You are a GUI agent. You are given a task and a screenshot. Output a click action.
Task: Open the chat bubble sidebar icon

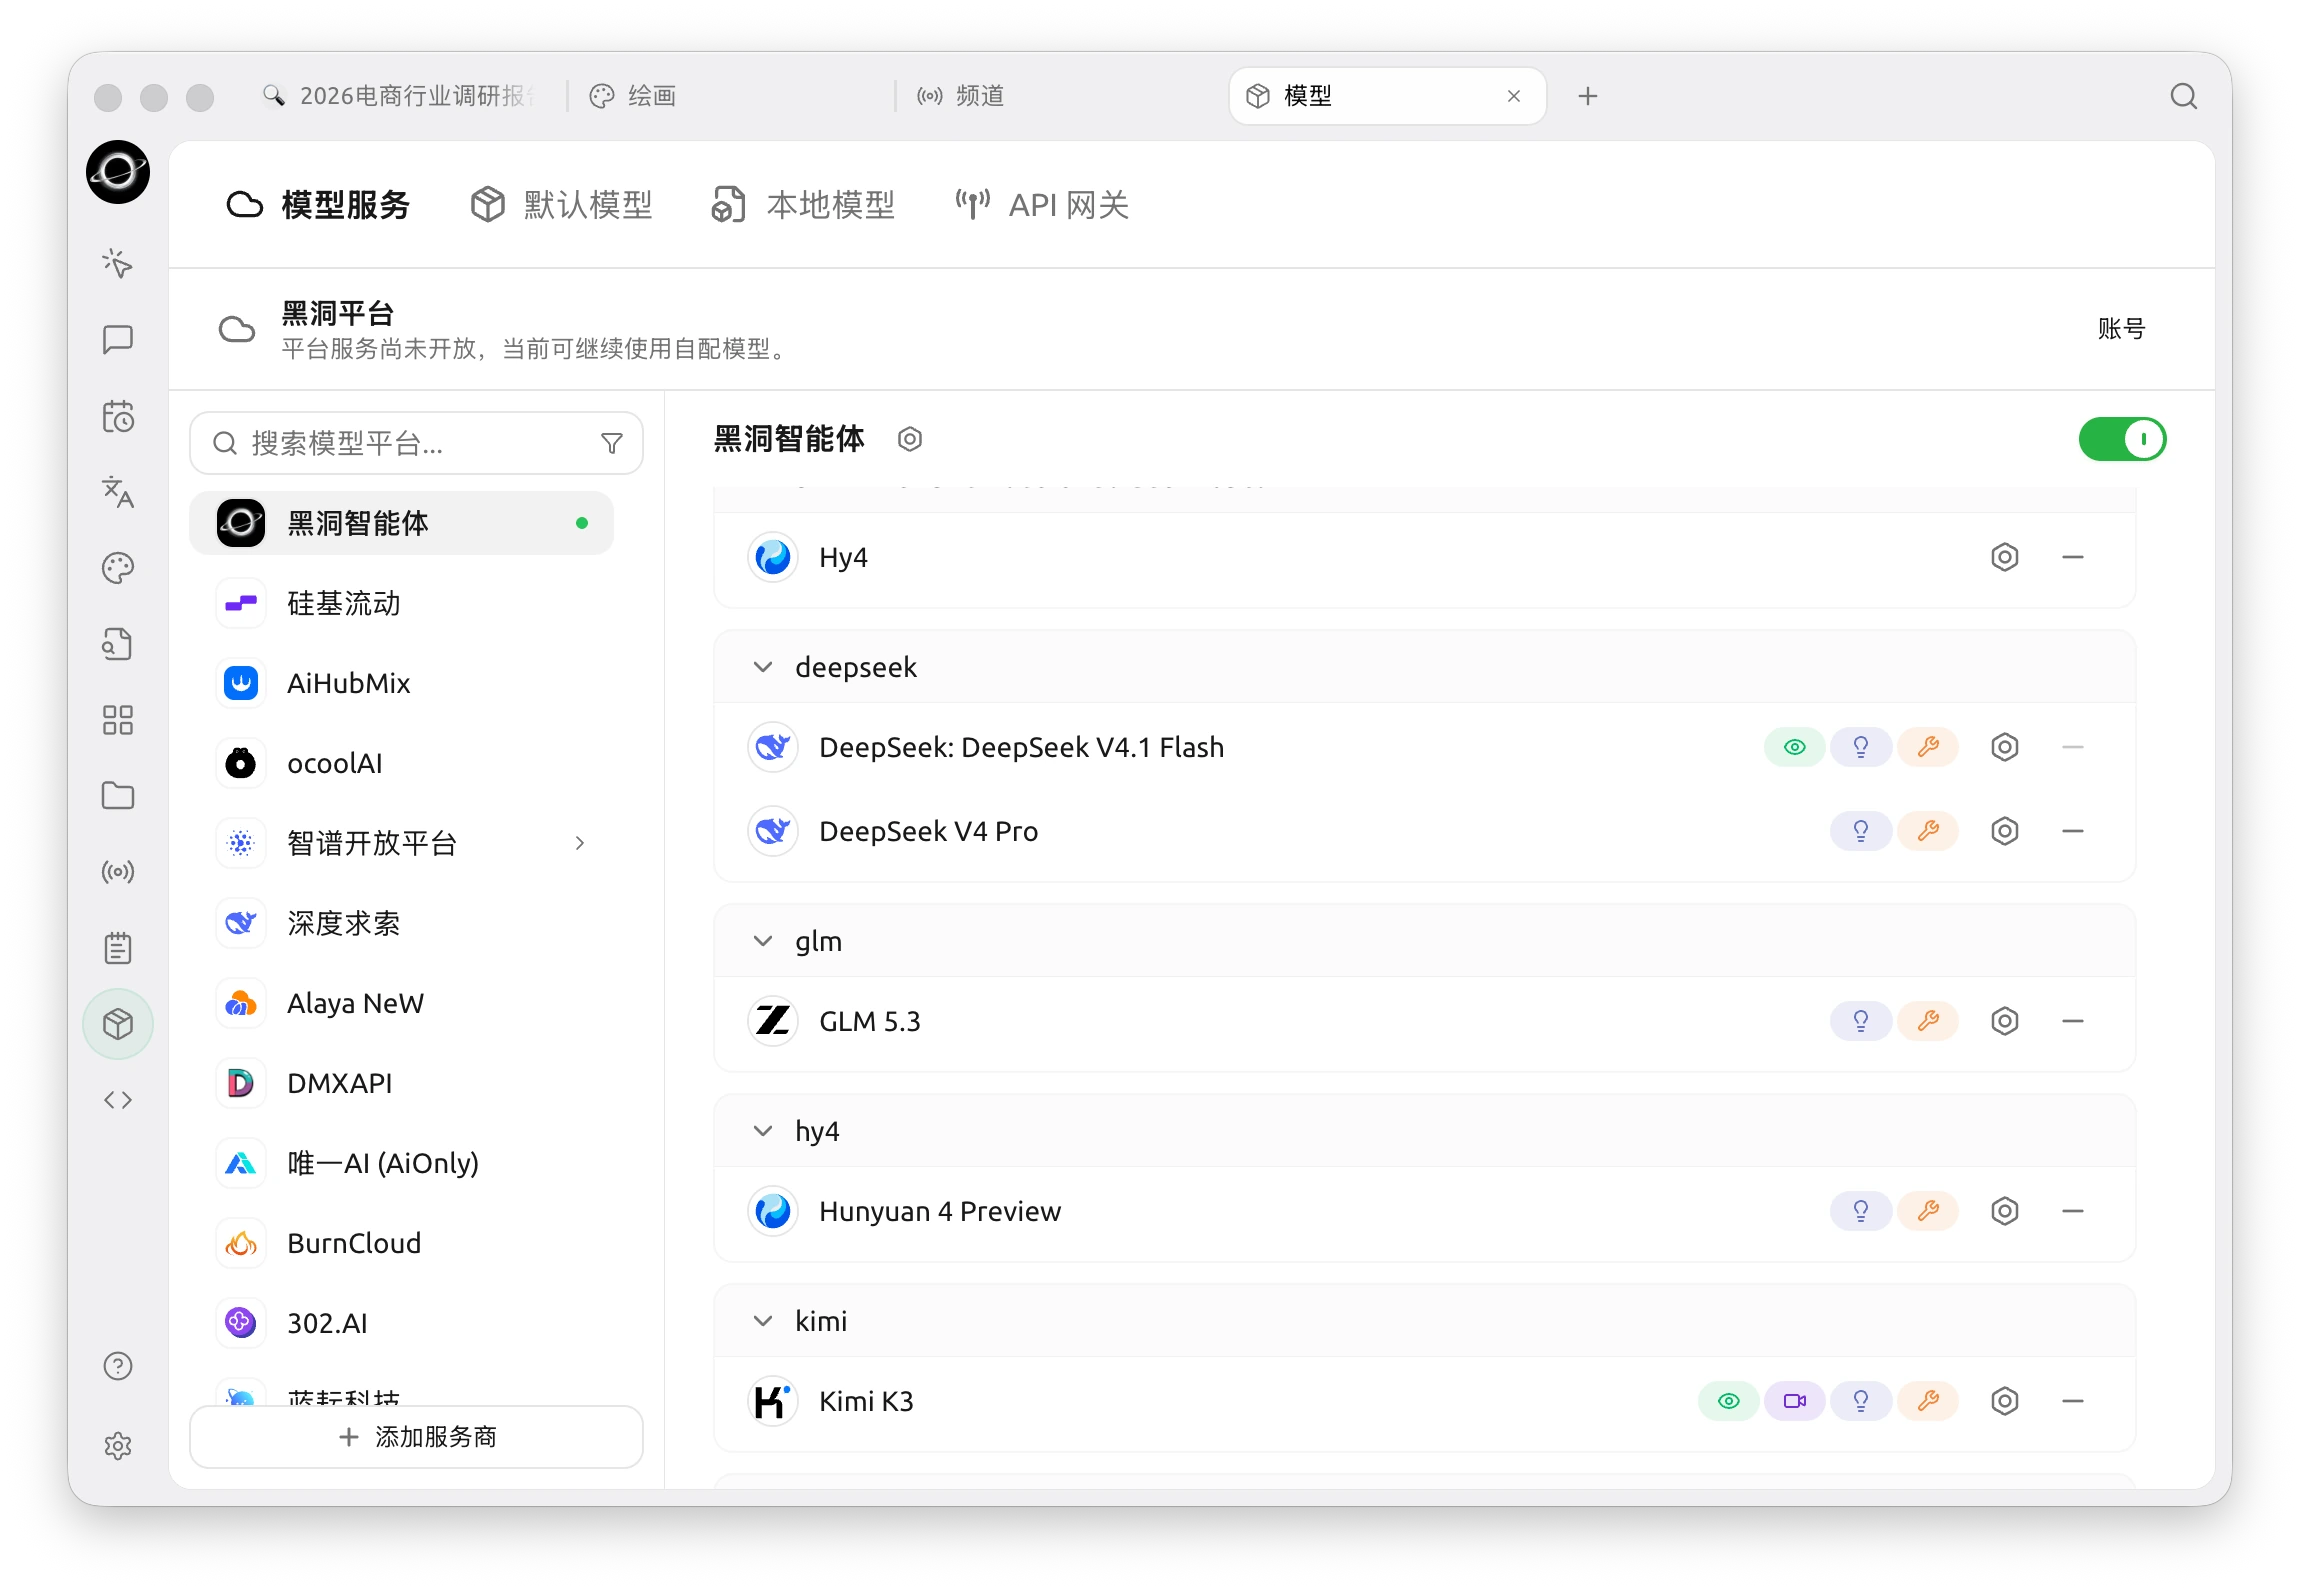tap(118, 340)
